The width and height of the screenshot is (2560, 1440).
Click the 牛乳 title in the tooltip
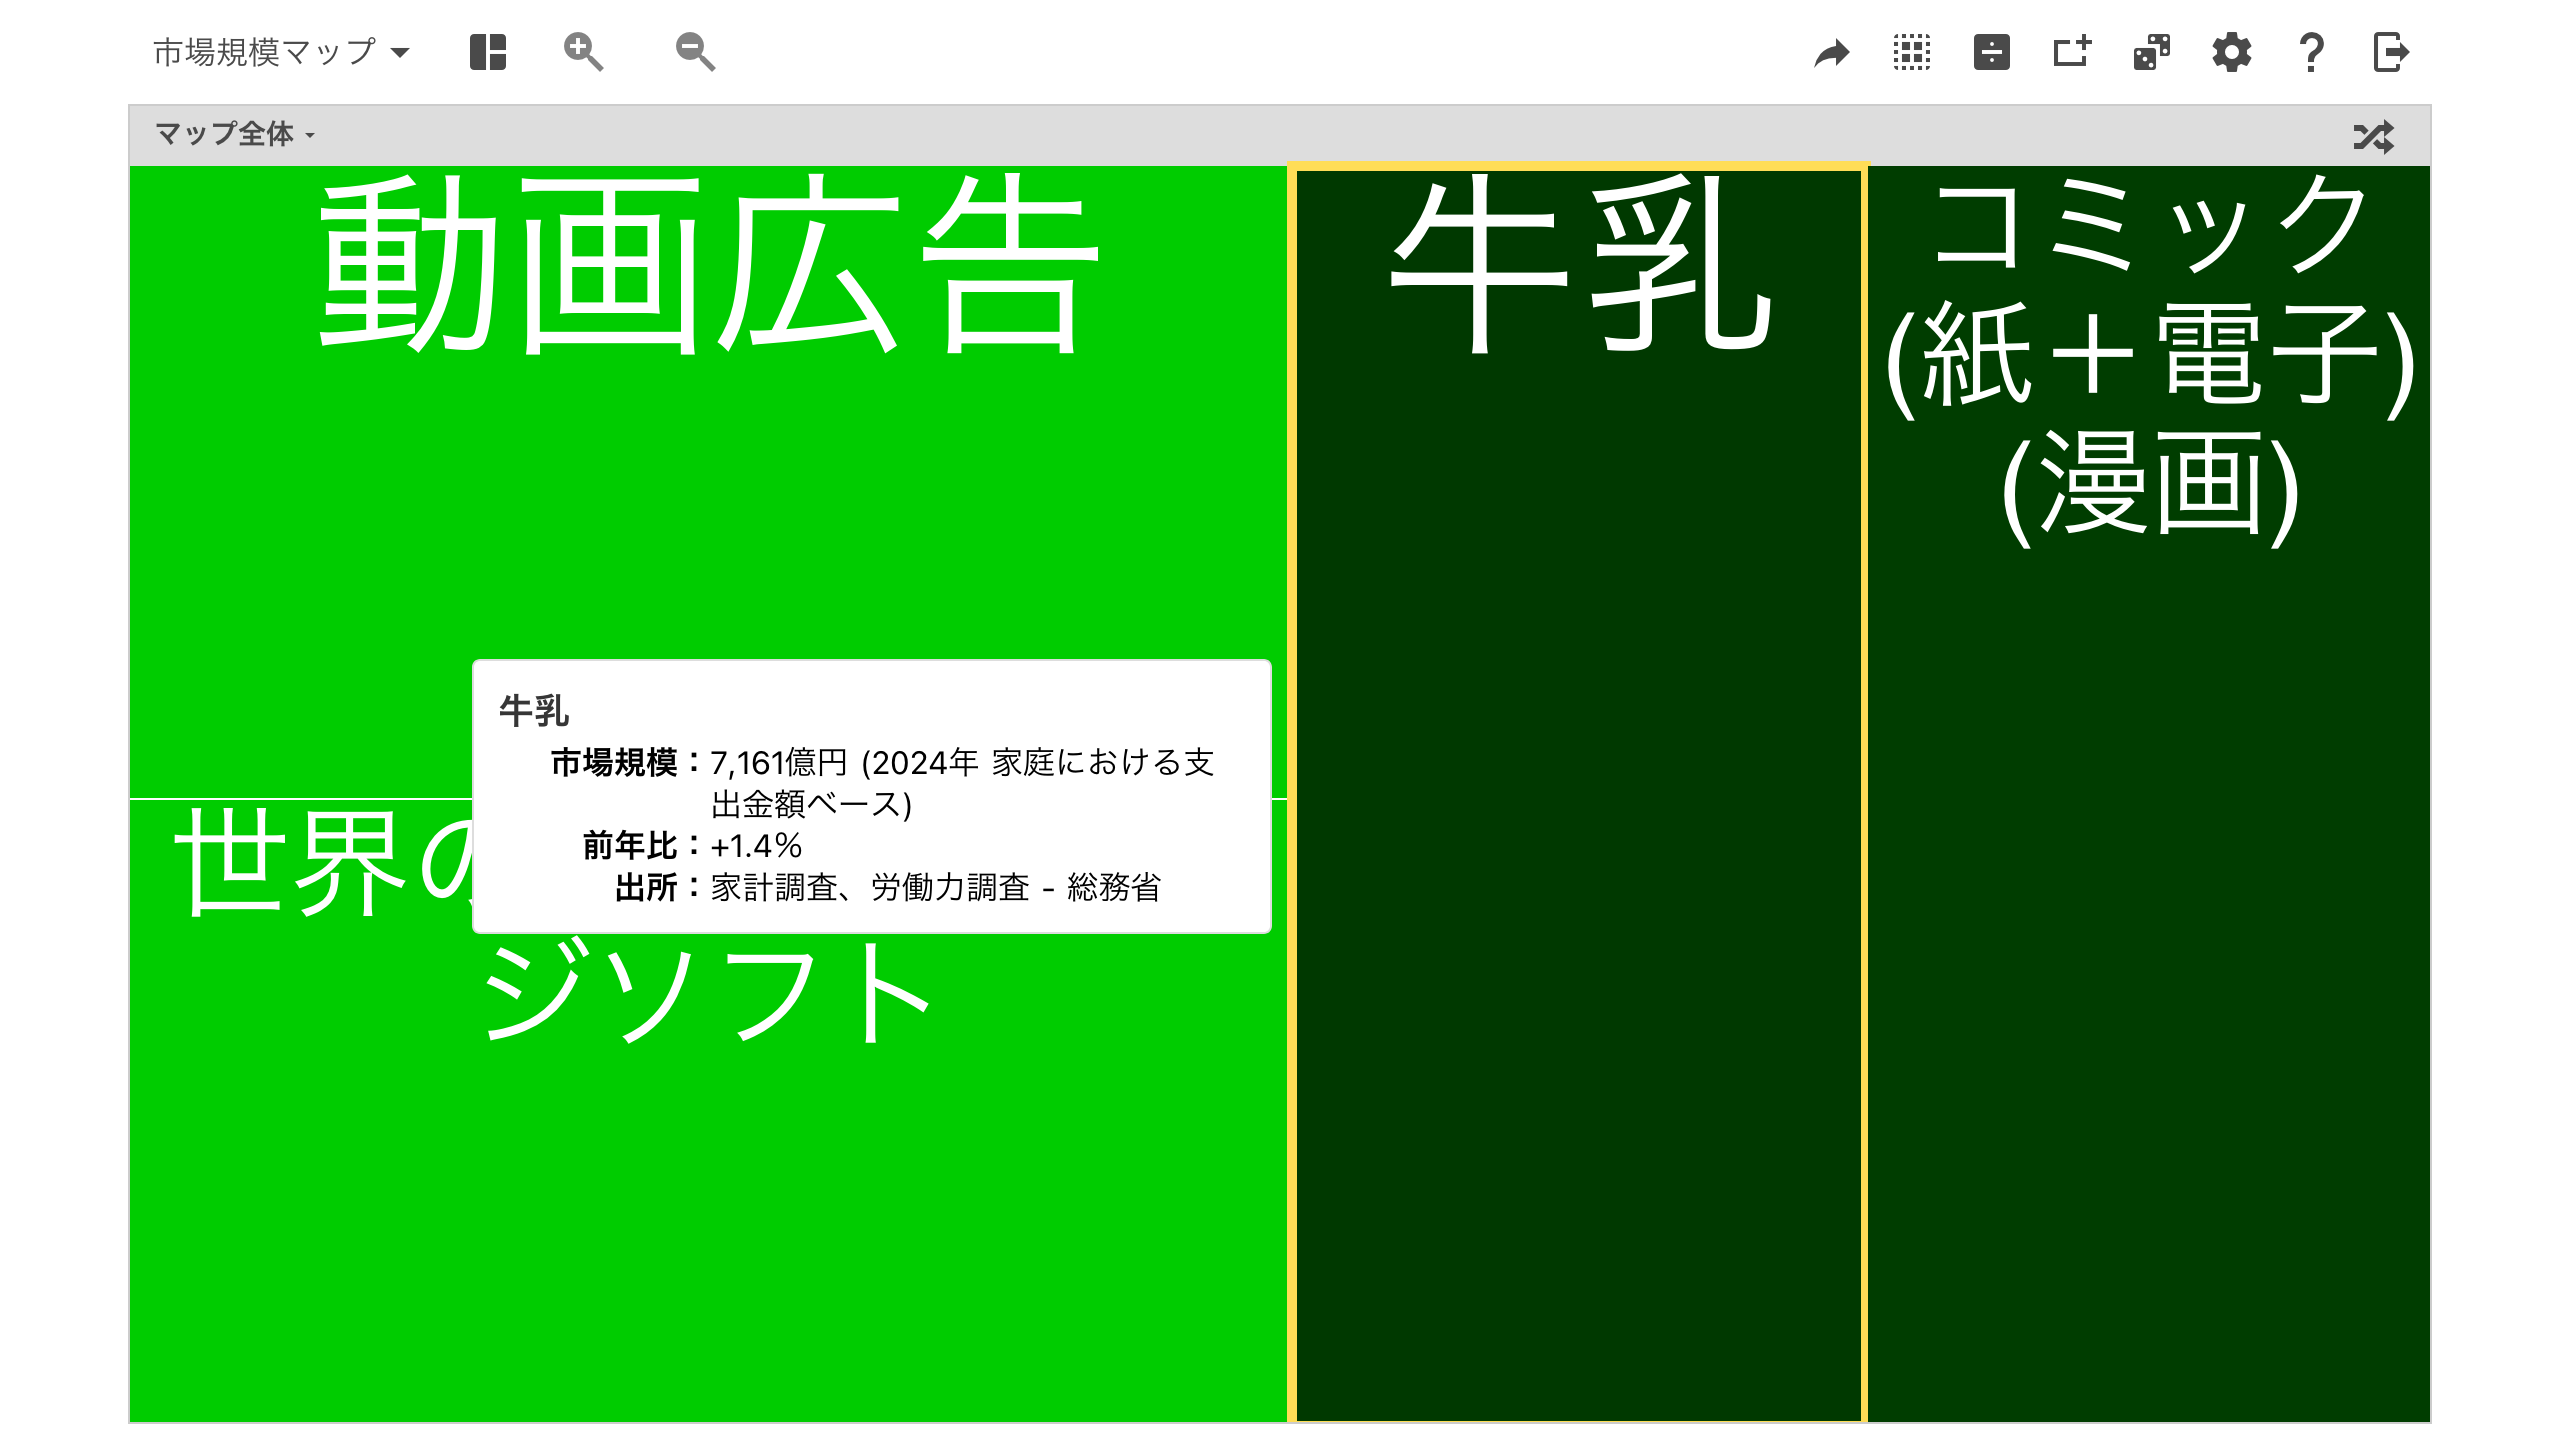click(x=534, y=711)
